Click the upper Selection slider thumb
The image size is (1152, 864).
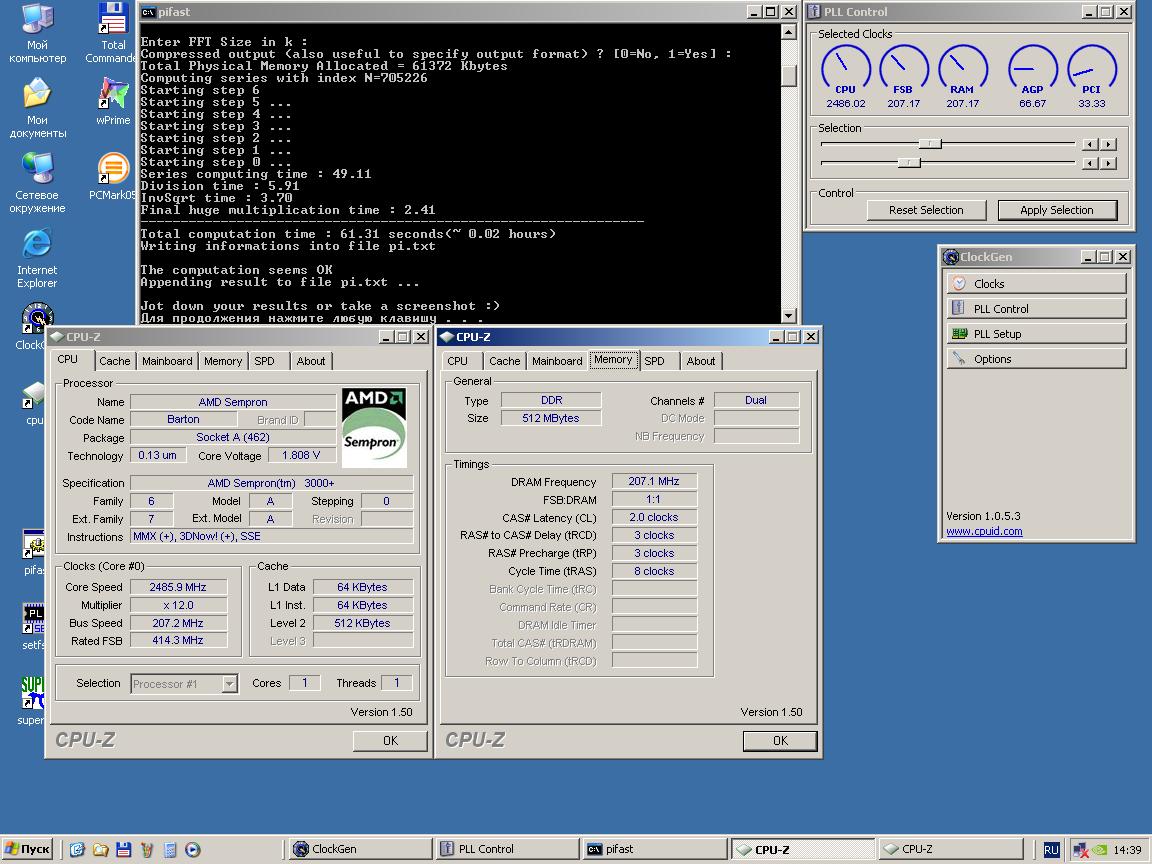(x=930, y=143)
